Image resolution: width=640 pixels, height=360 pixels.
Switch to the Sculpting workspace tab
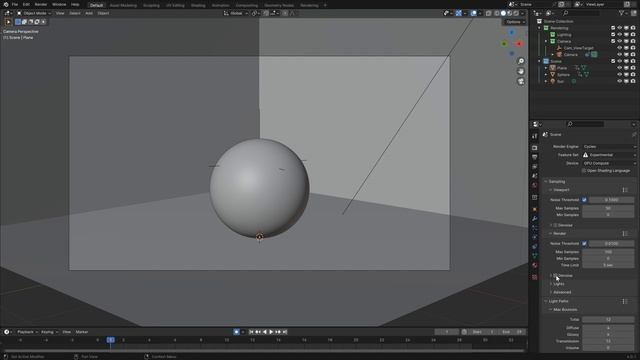tap(151, 5)
